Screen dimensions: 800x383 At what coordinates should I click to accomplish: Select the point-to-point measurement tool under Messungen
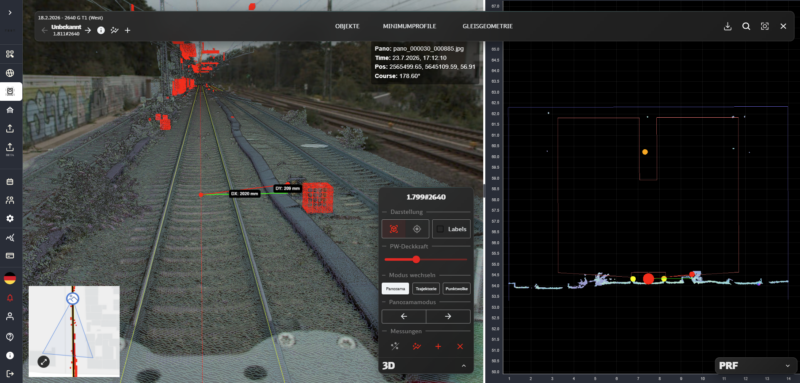click(x=394, y=347)
